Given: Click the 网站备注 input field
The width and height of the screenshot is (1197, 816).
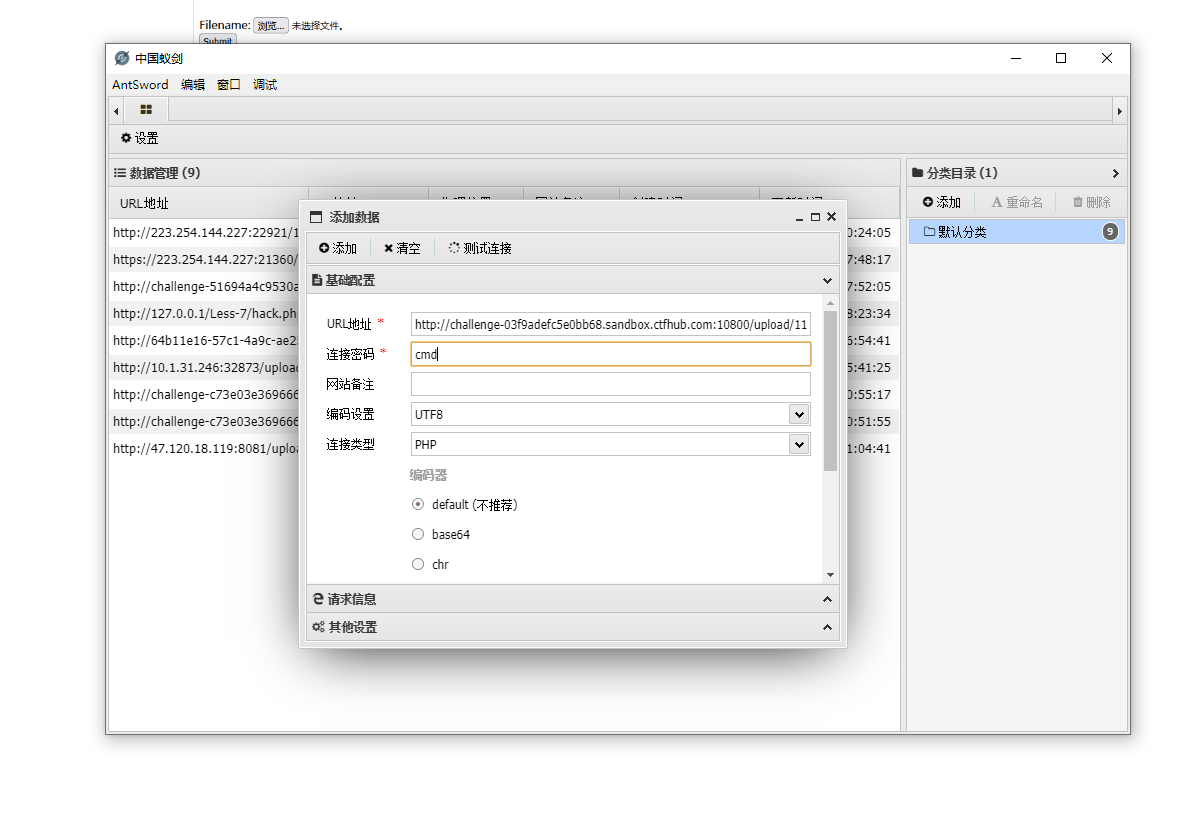Looking at the screenshot, I should (x=610, y=384).
